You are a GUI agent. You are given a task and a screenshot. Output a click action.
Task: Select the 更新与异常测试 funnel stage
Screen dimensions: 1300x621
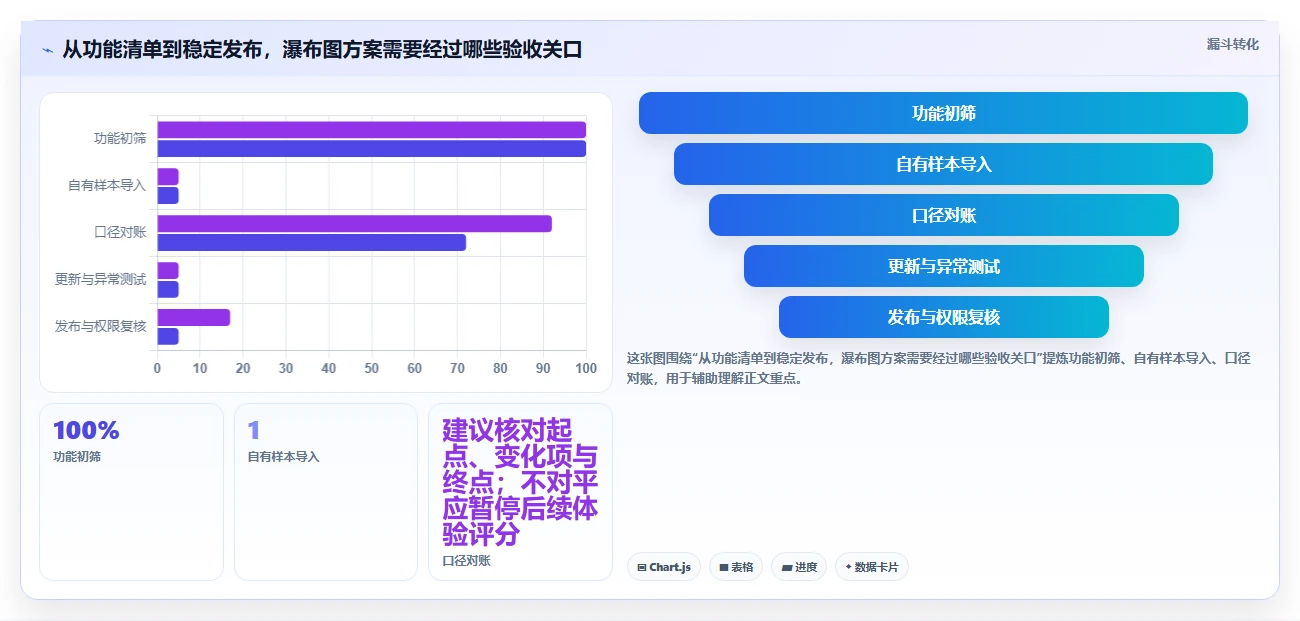(943, 266)
